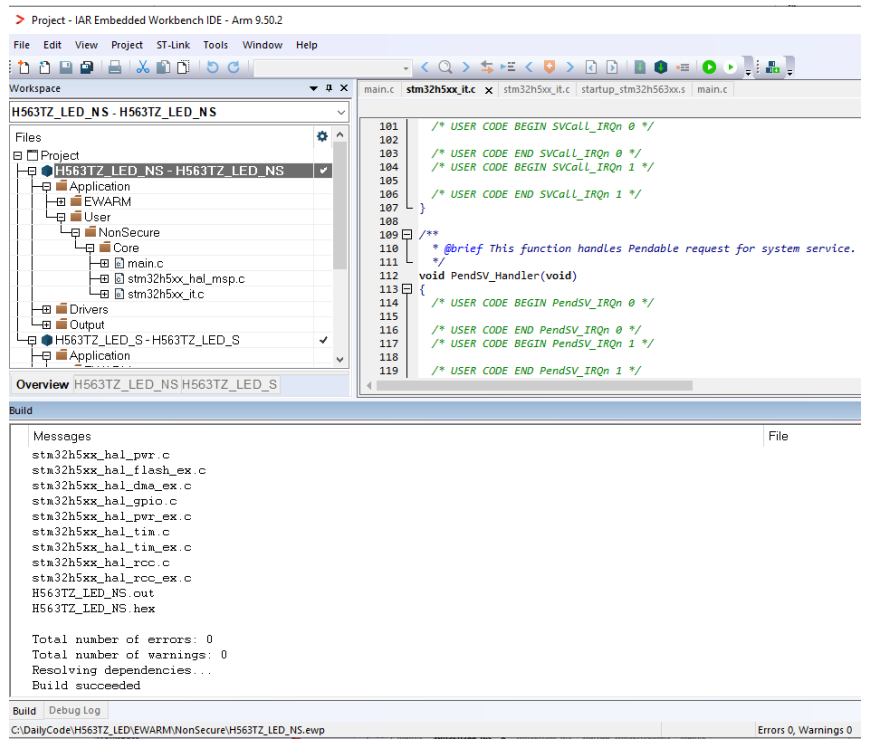Click the Toggle Breakpoint toolbar icon
The image size is (873, 750).
[683, 67]
